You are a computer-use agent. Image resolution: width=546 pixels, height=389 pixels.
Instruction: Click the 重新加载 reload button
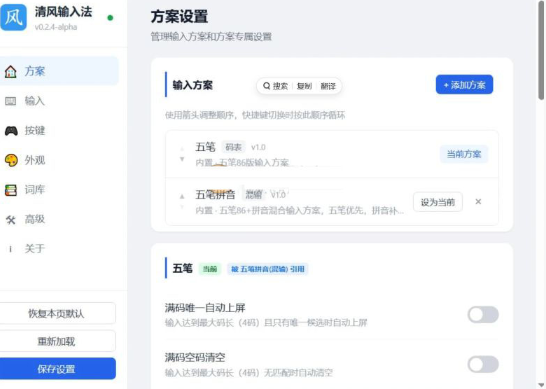coord(57,341)
